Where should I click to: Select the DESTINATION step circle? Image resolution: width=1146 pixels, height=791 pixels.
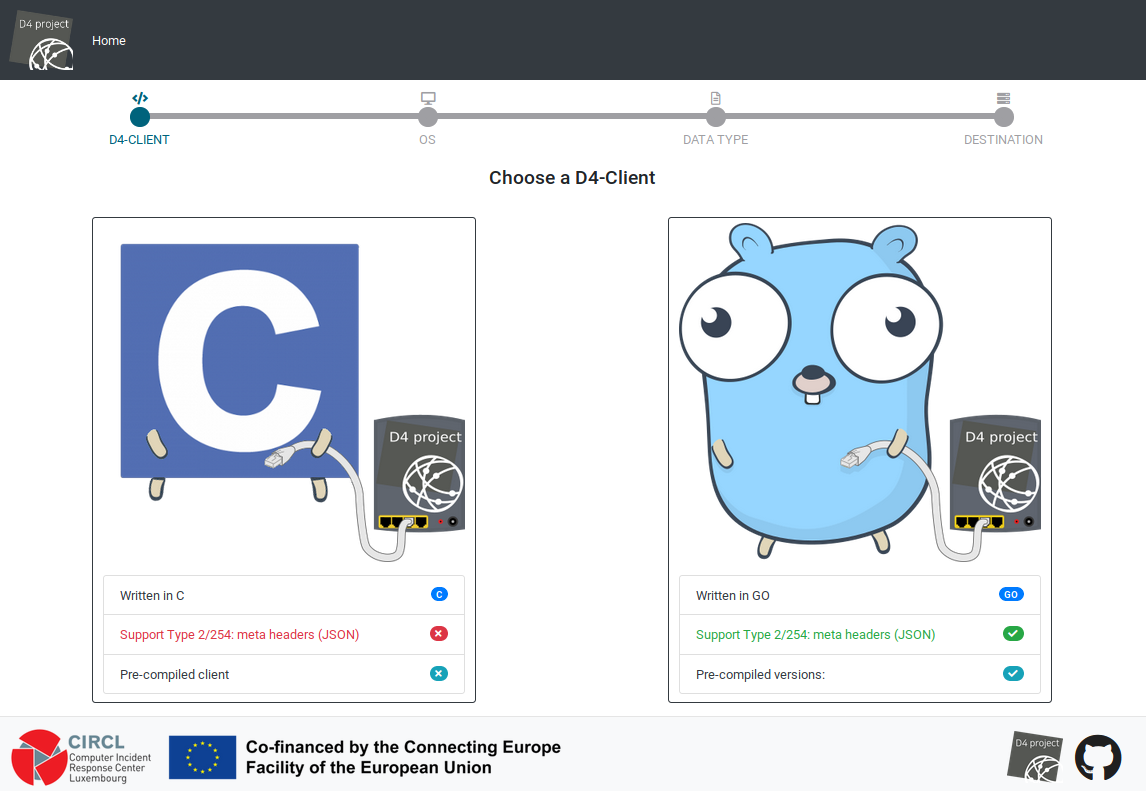click(1003, 117)
